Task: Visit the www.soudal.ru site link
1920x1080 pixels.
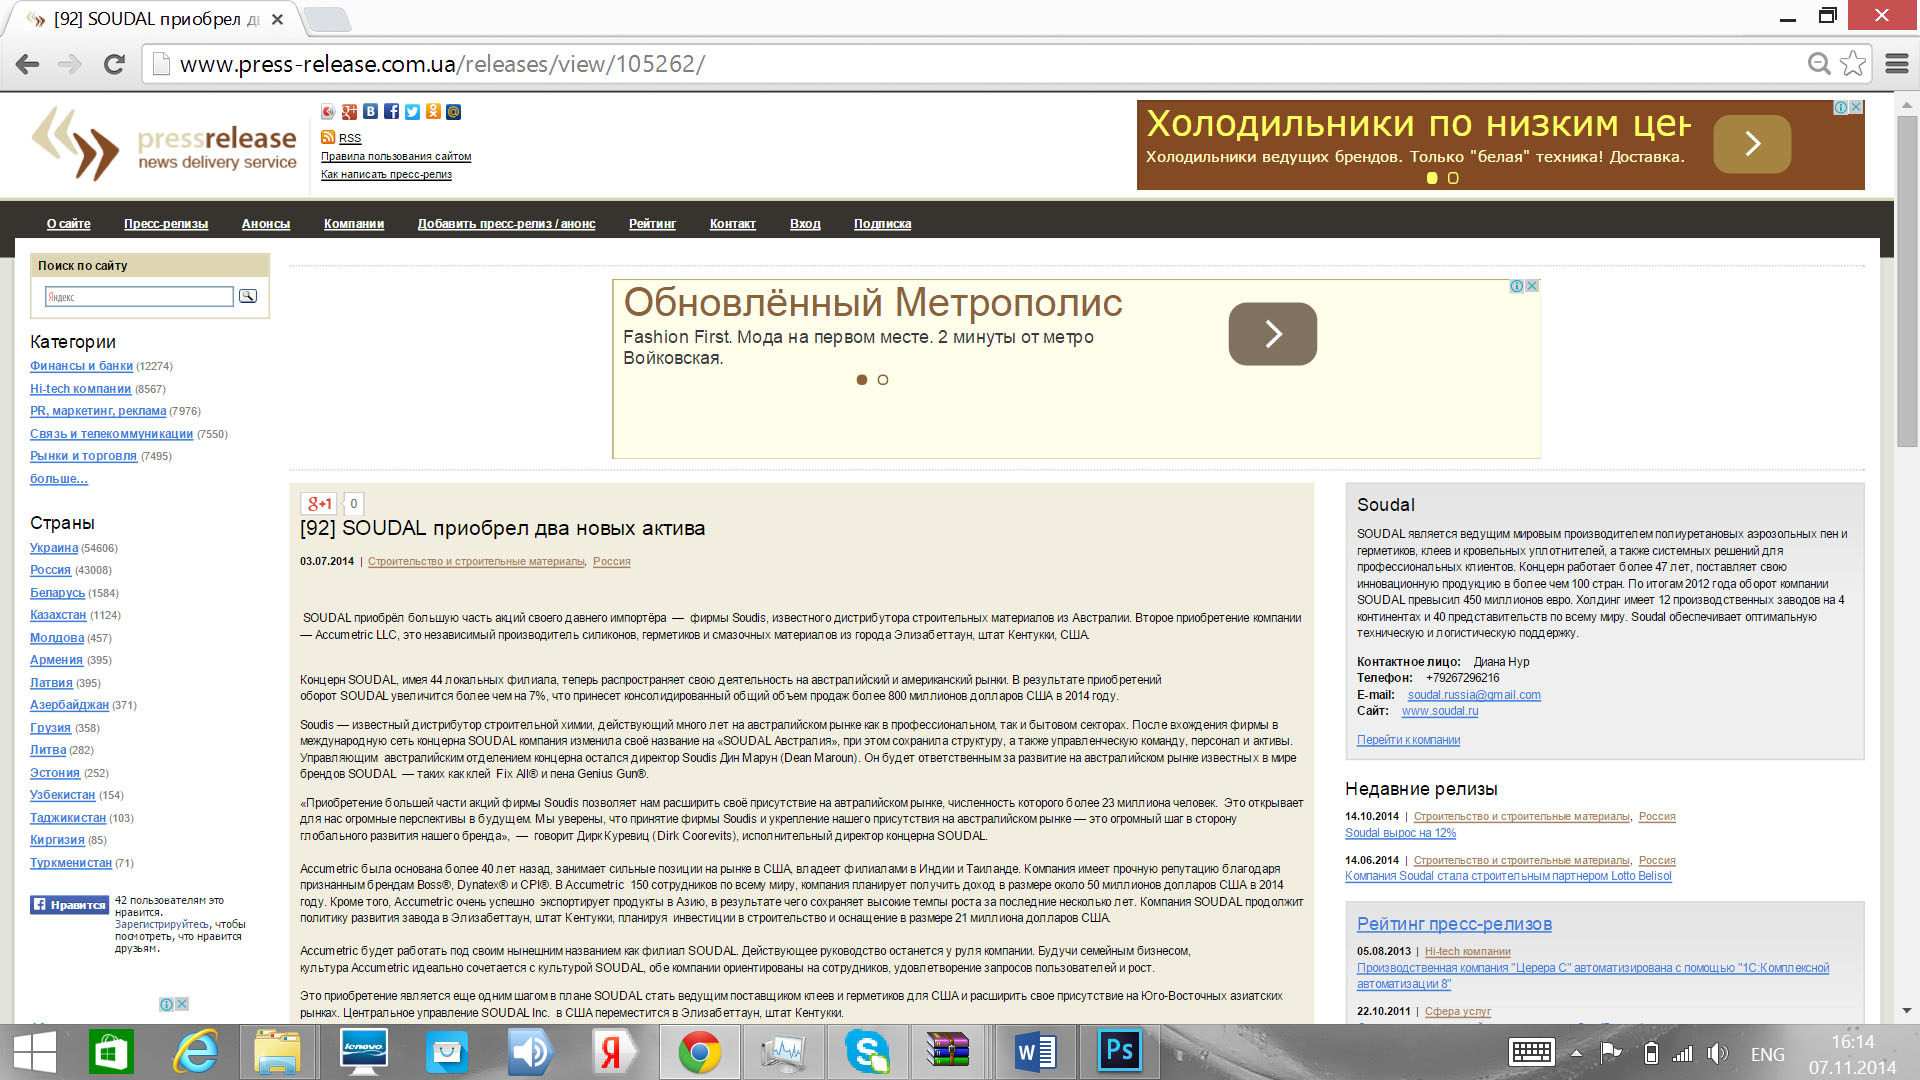Action: coord(1440,711)
